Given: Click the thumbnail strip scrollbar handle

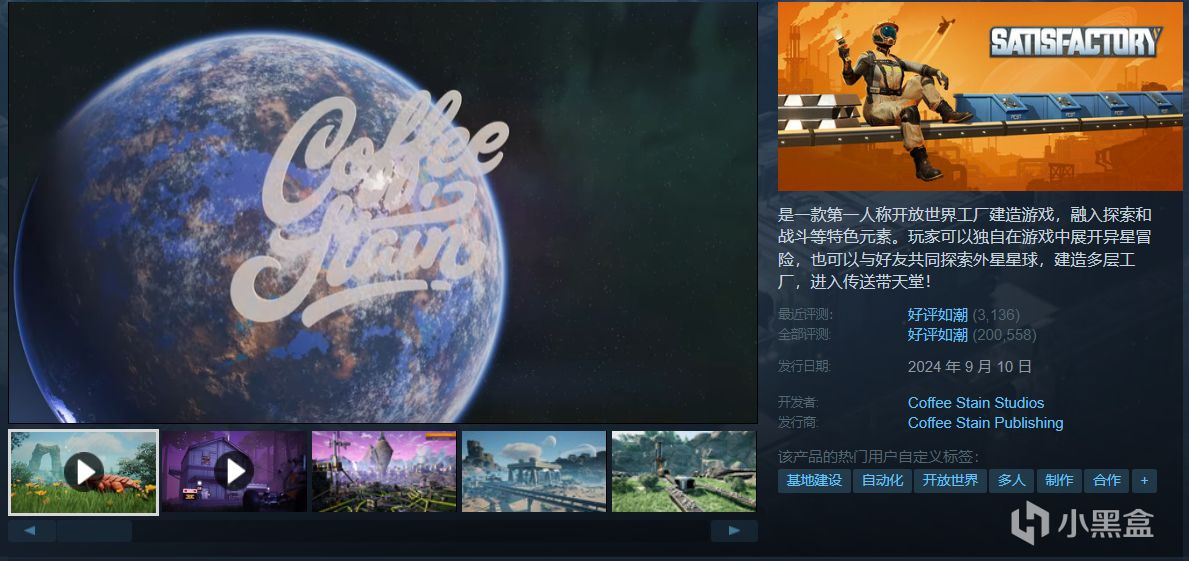Looking at the screenshot, I should (94, 531).
